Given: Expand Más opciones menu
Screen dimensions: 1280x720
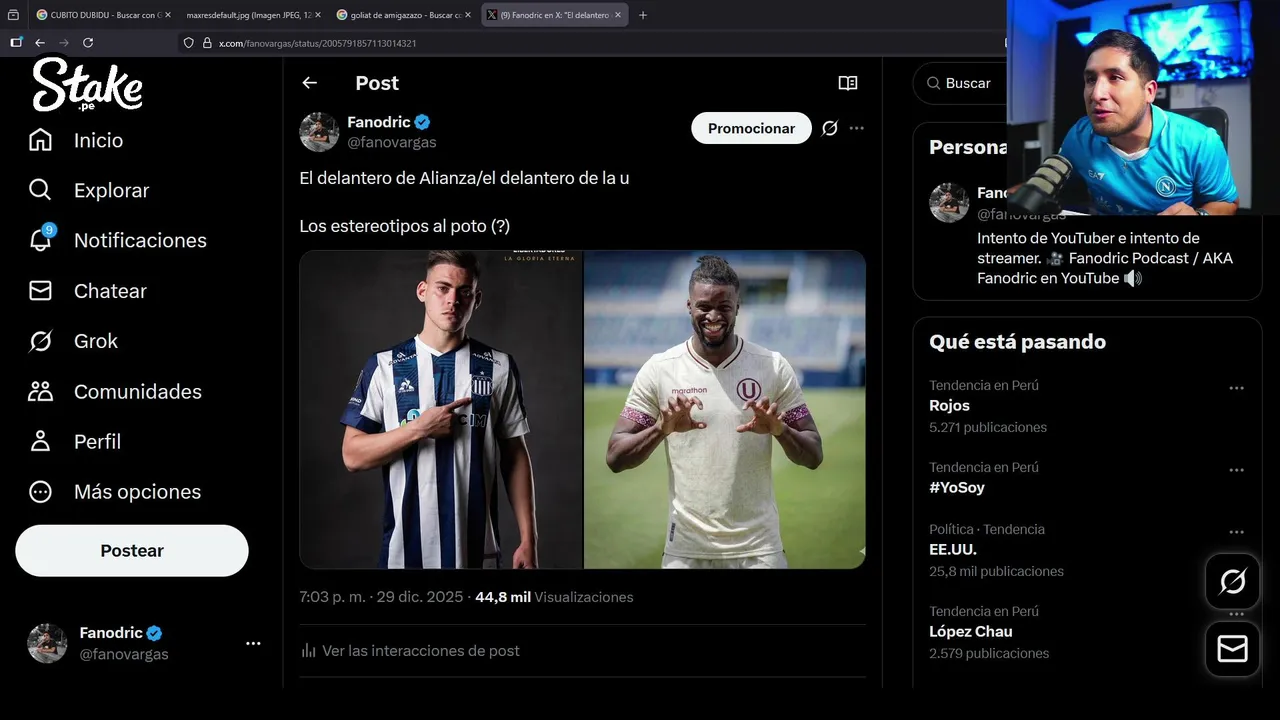Looking at the screenshot, I should [40, 491].
